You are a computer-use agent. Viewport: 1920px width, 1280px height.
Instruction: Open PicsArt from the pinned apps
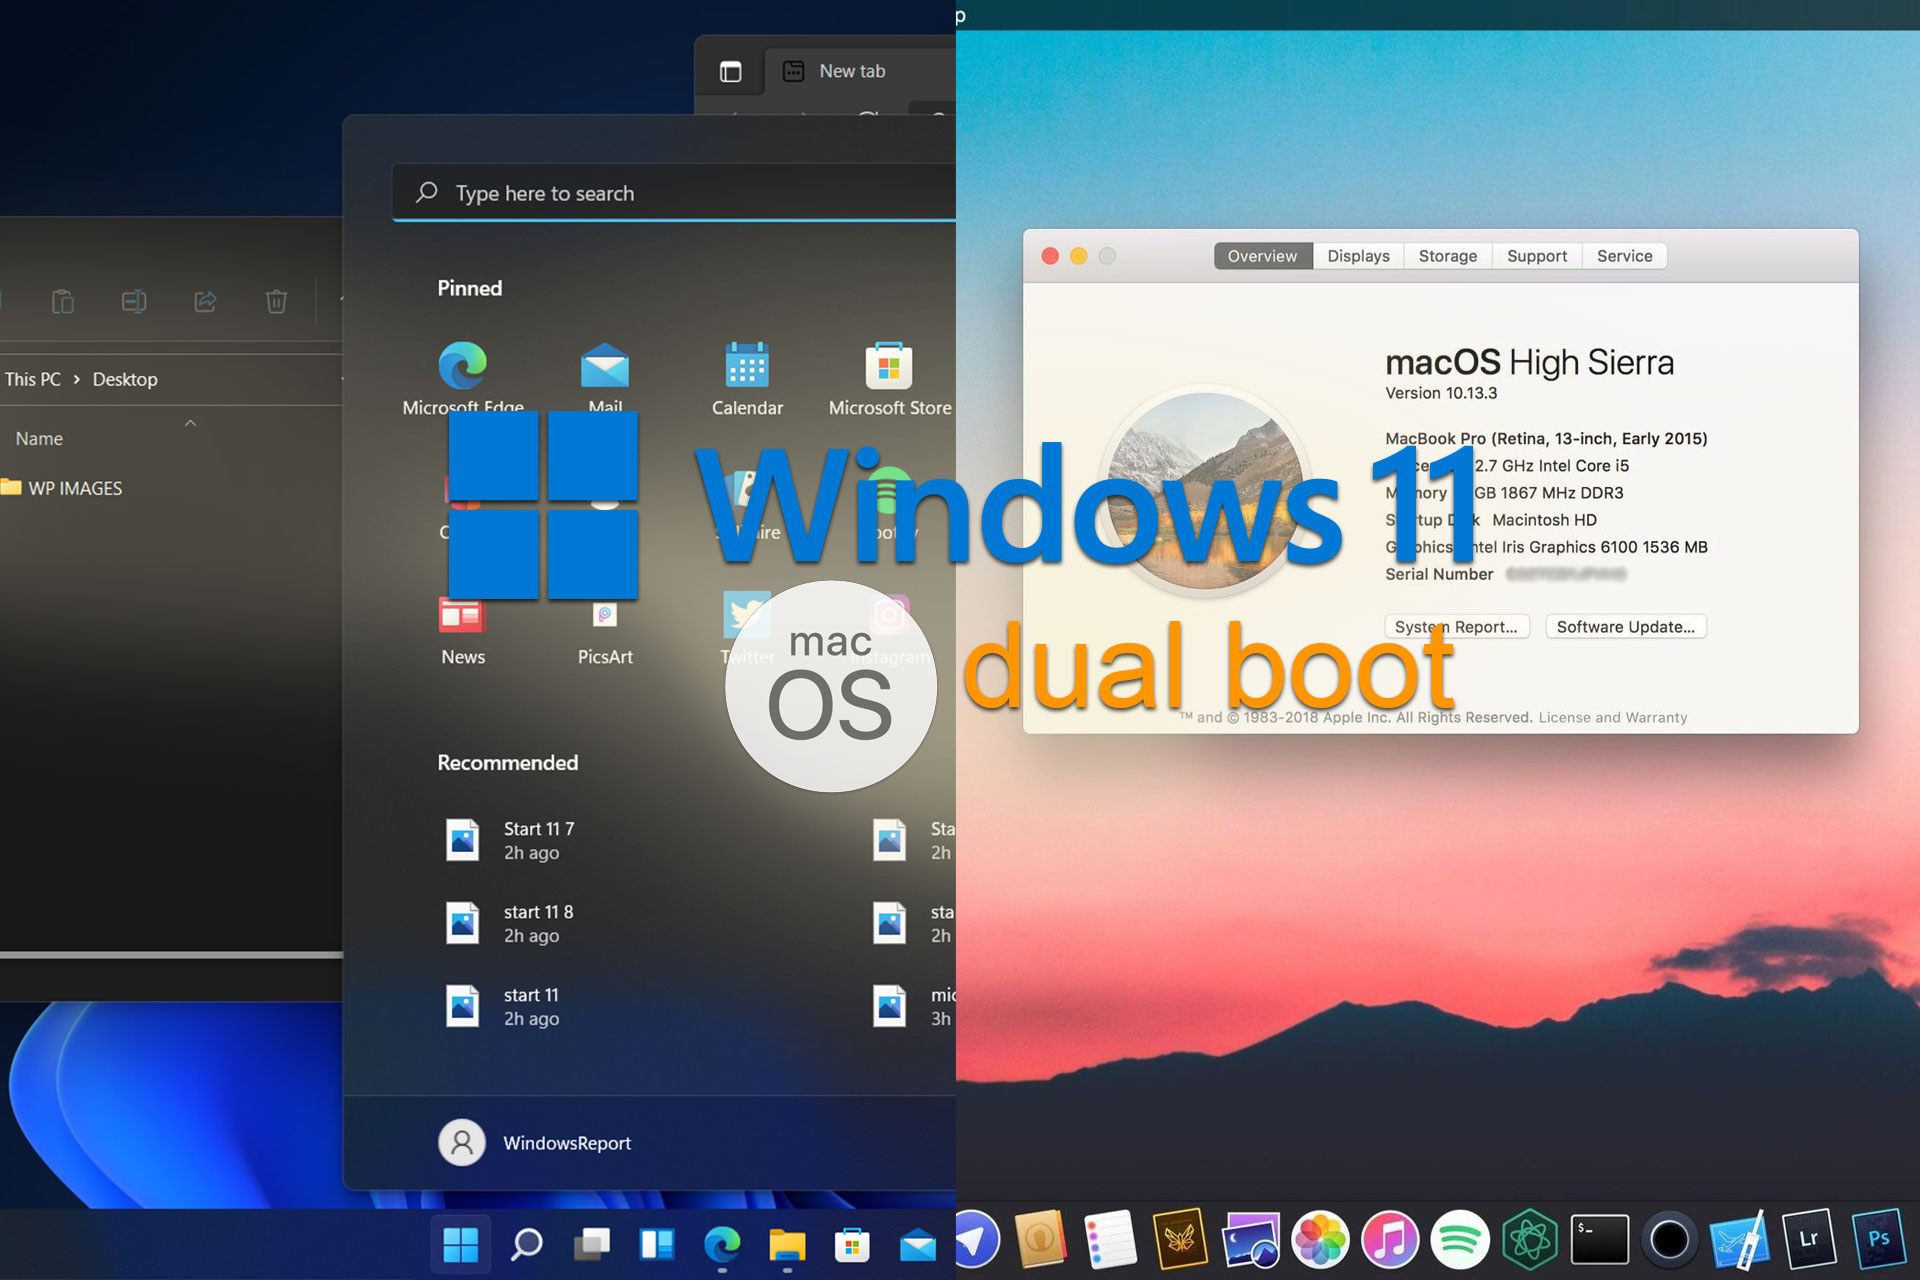(604, 632)
